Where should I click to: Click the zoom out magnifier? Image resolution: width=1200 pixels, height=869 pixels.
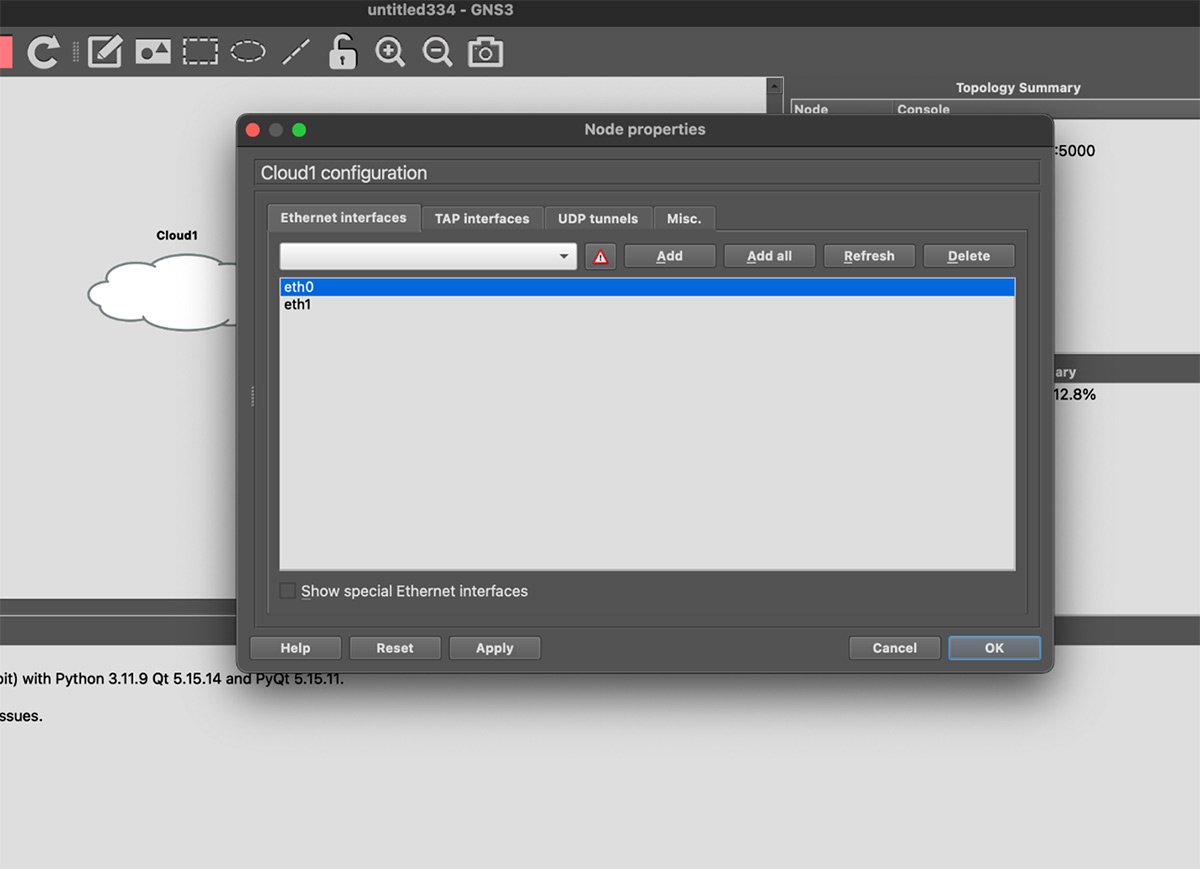(x=437, y=51)
